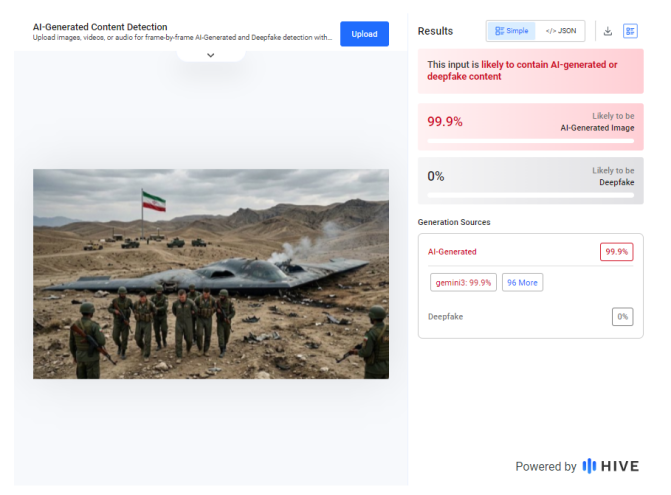671x495 pixels.
Task: Click the Deepfake 0% score badge
Action: tap(622, 317)
